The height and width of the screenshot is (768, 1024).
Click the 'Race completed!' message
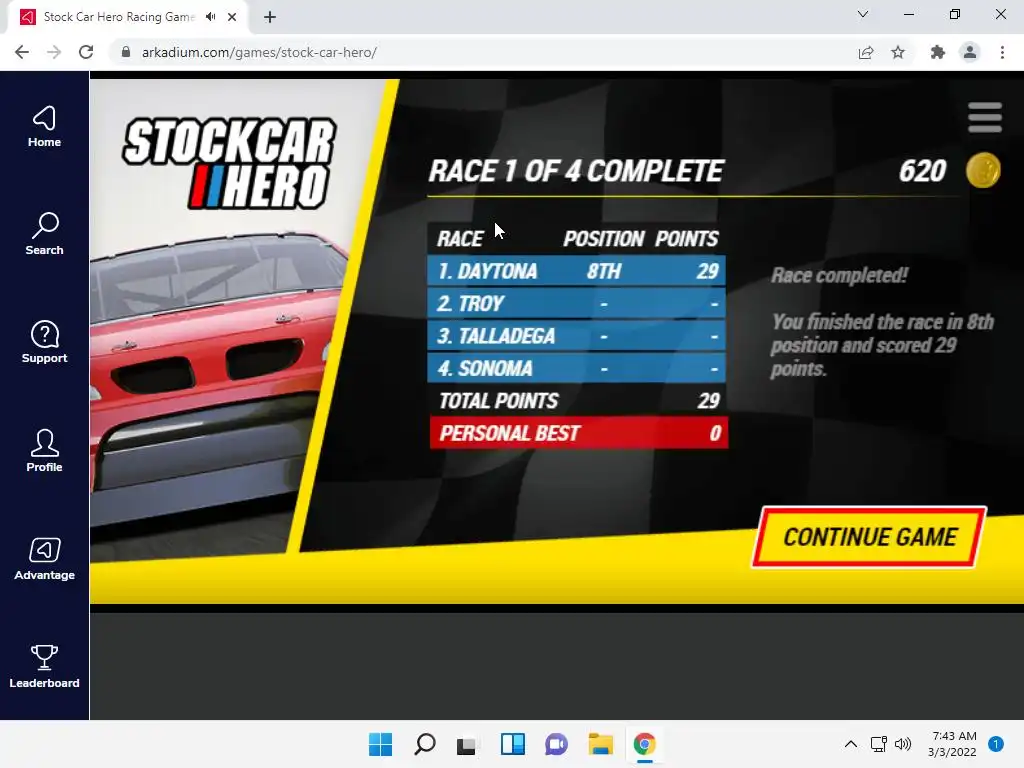pyautogui.click(x=839, y=275)
